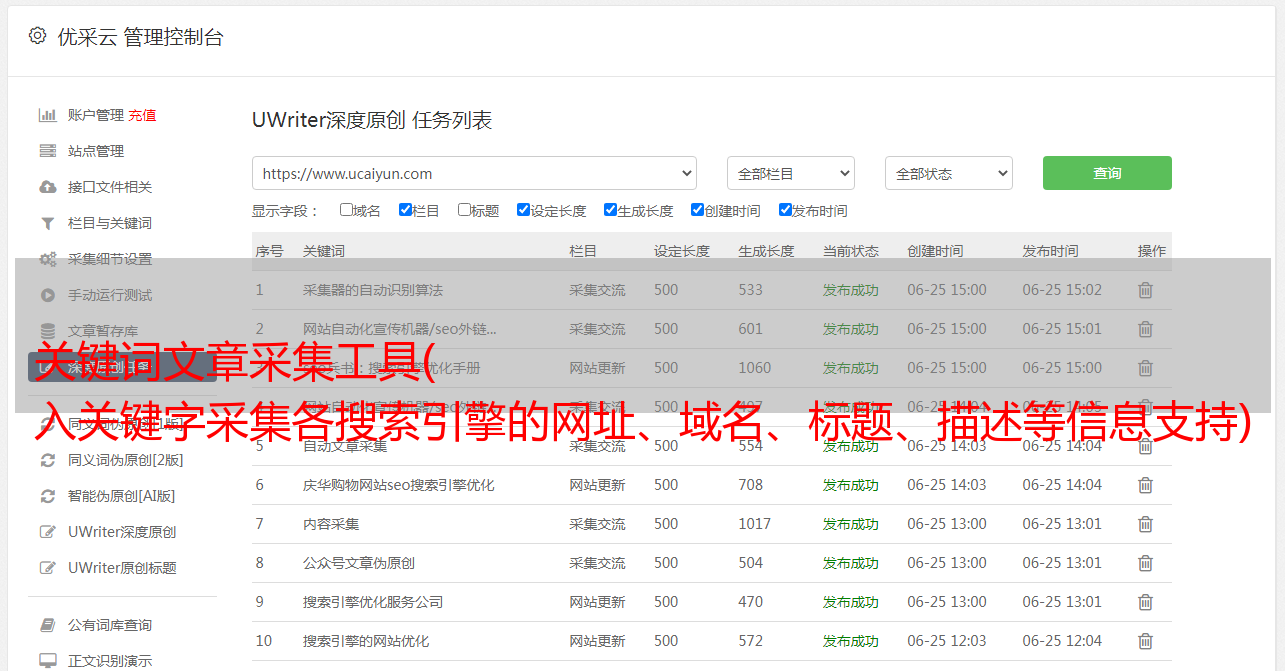Toggle the 标题 display field checkbox
1285x671 pixels.
(464, 210)
